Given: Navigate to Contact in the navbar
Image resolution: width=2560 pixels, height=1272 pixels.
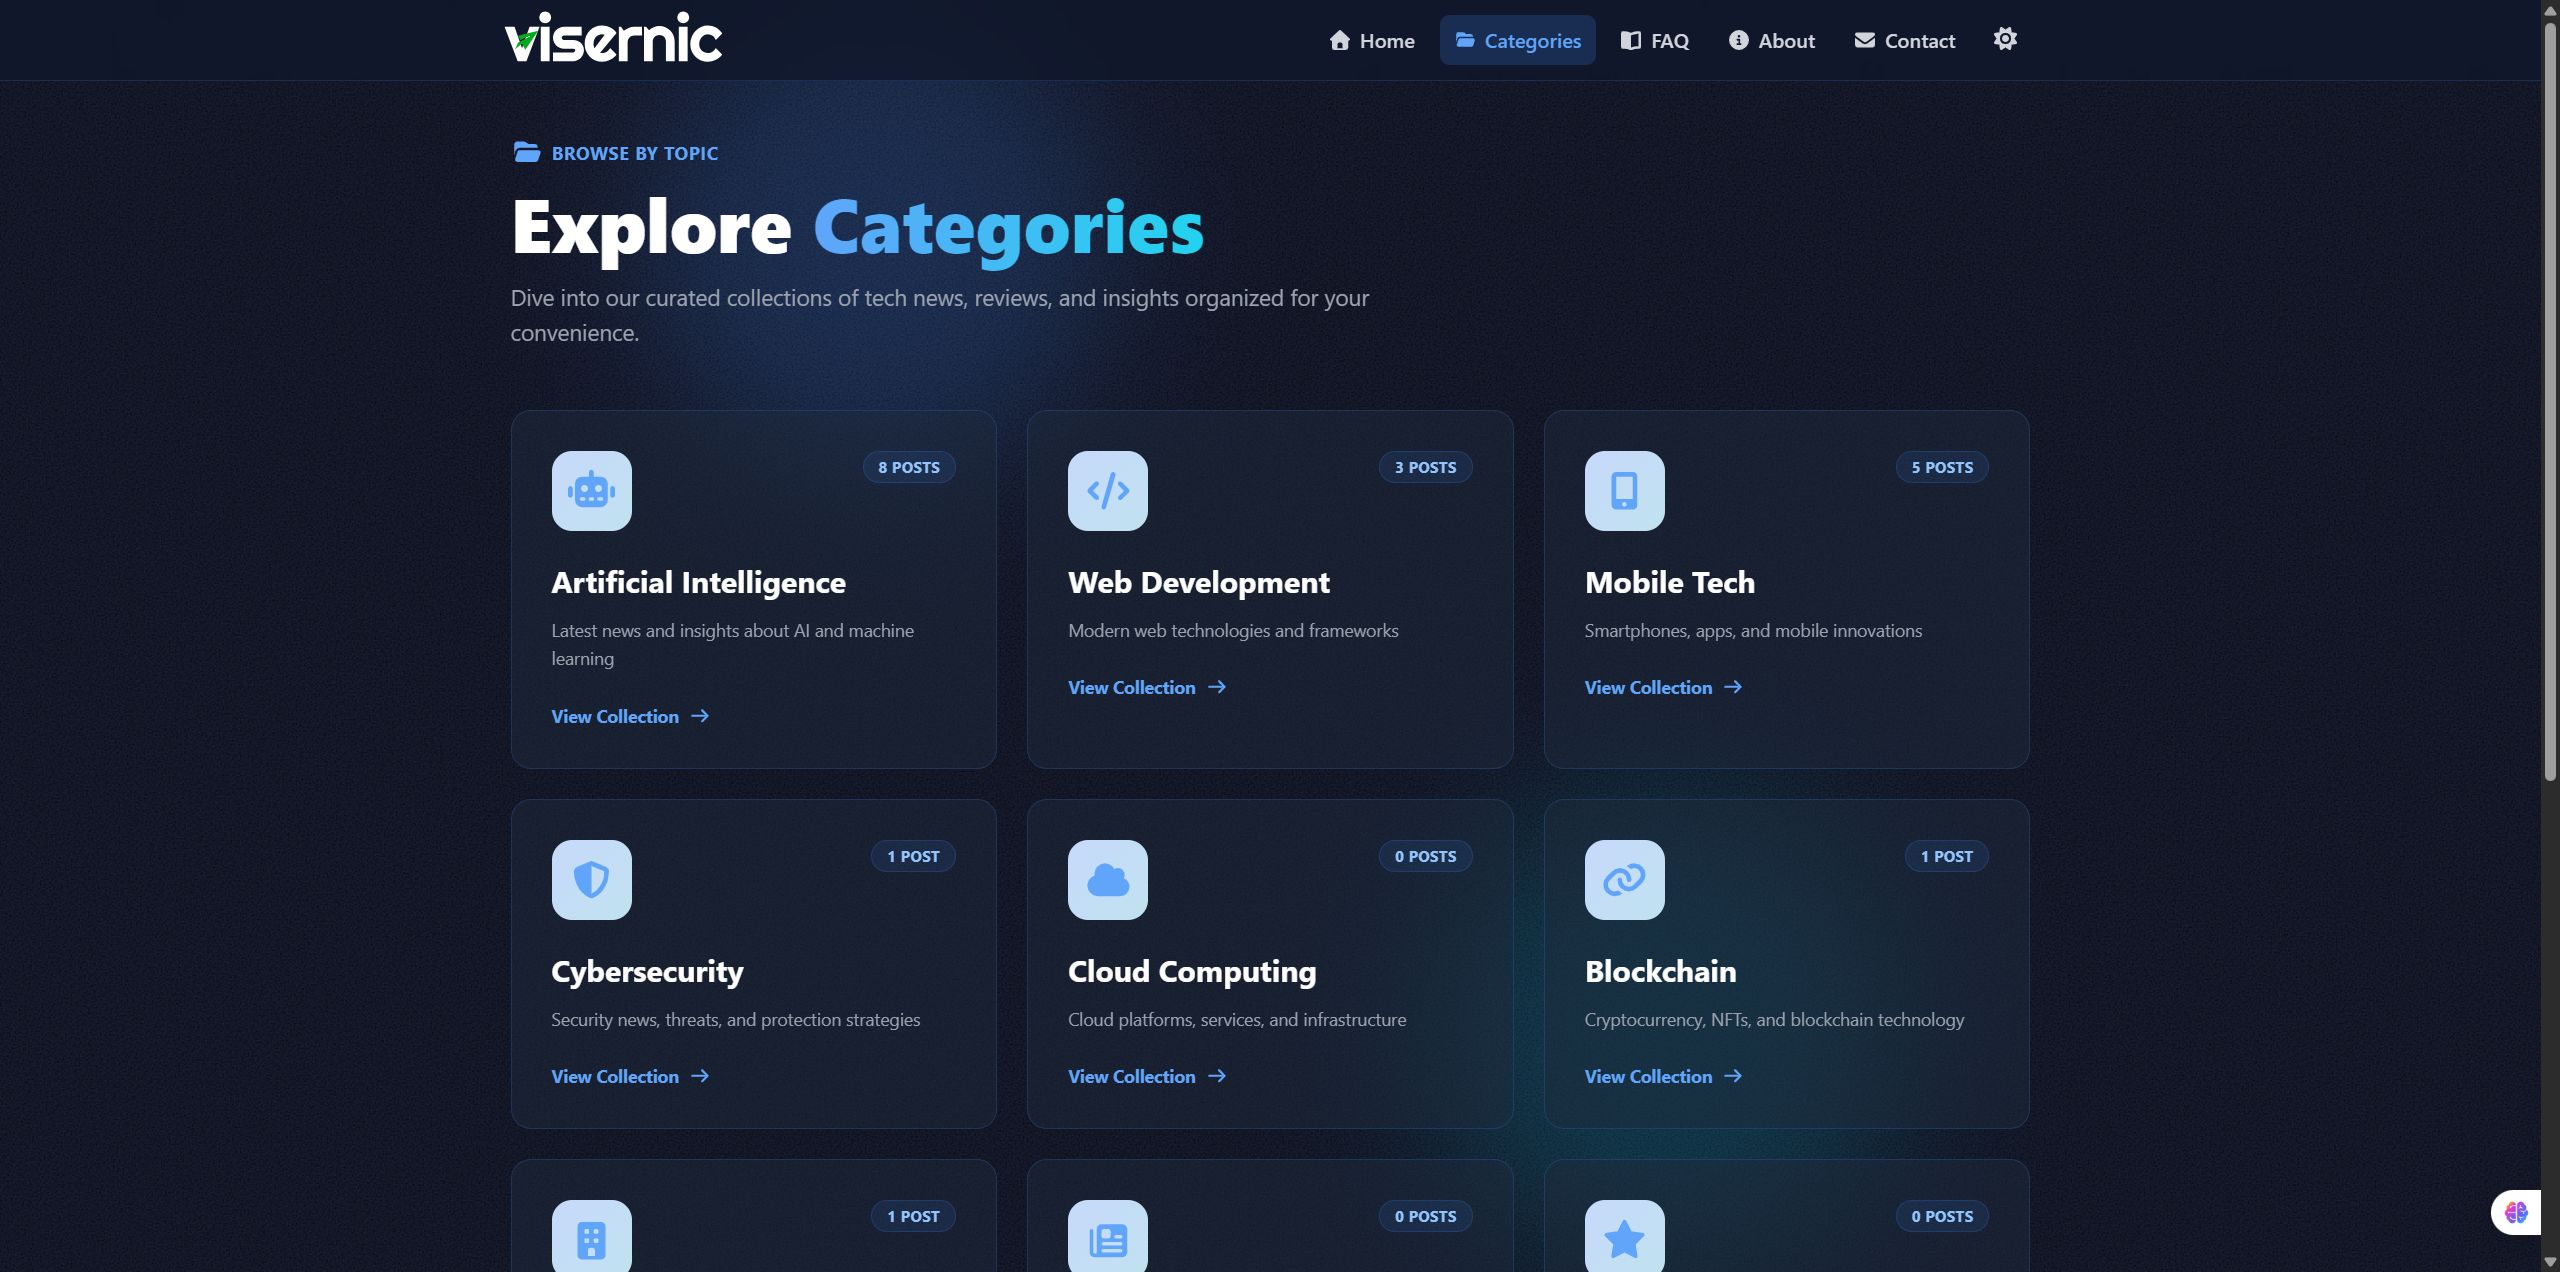Looking at the screenshot, I should (1904, 41).
